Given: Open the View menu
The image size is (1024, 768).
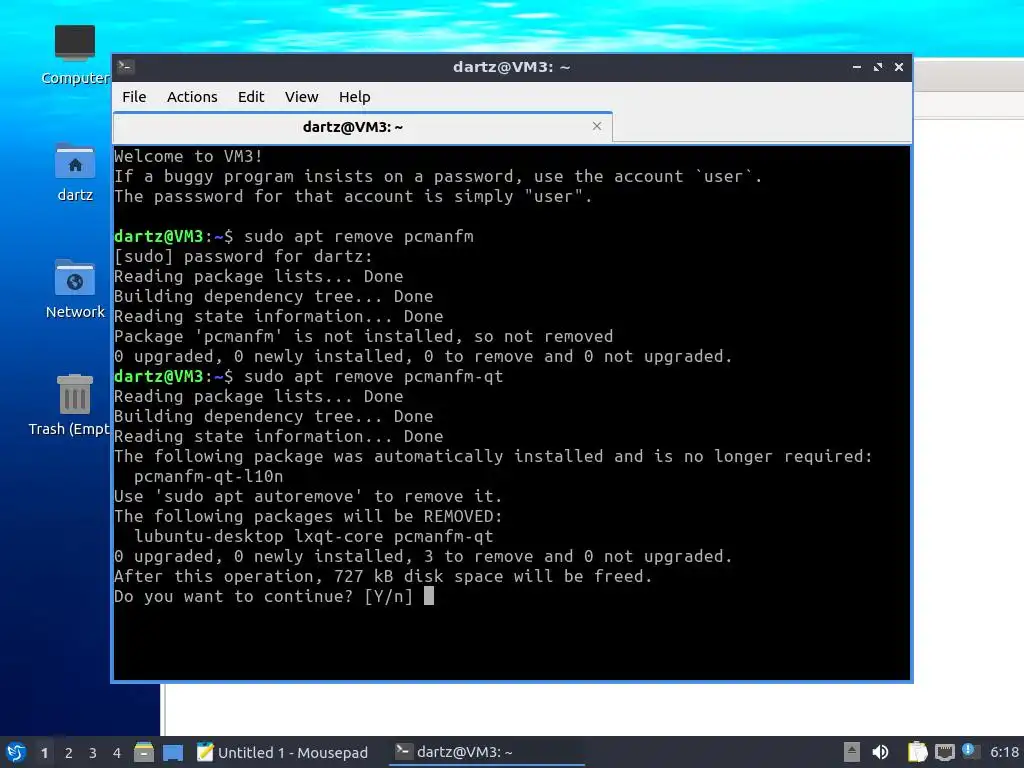Looking at the screenshot, I should click(301, 97).
